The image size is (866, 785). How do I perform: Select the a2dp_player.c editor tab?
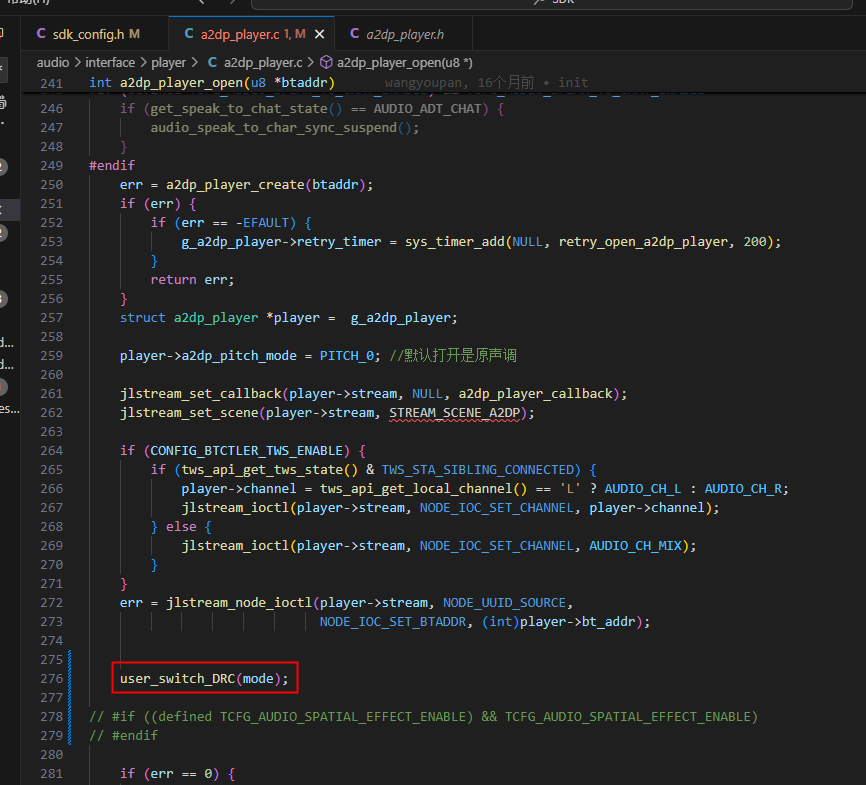251,34
